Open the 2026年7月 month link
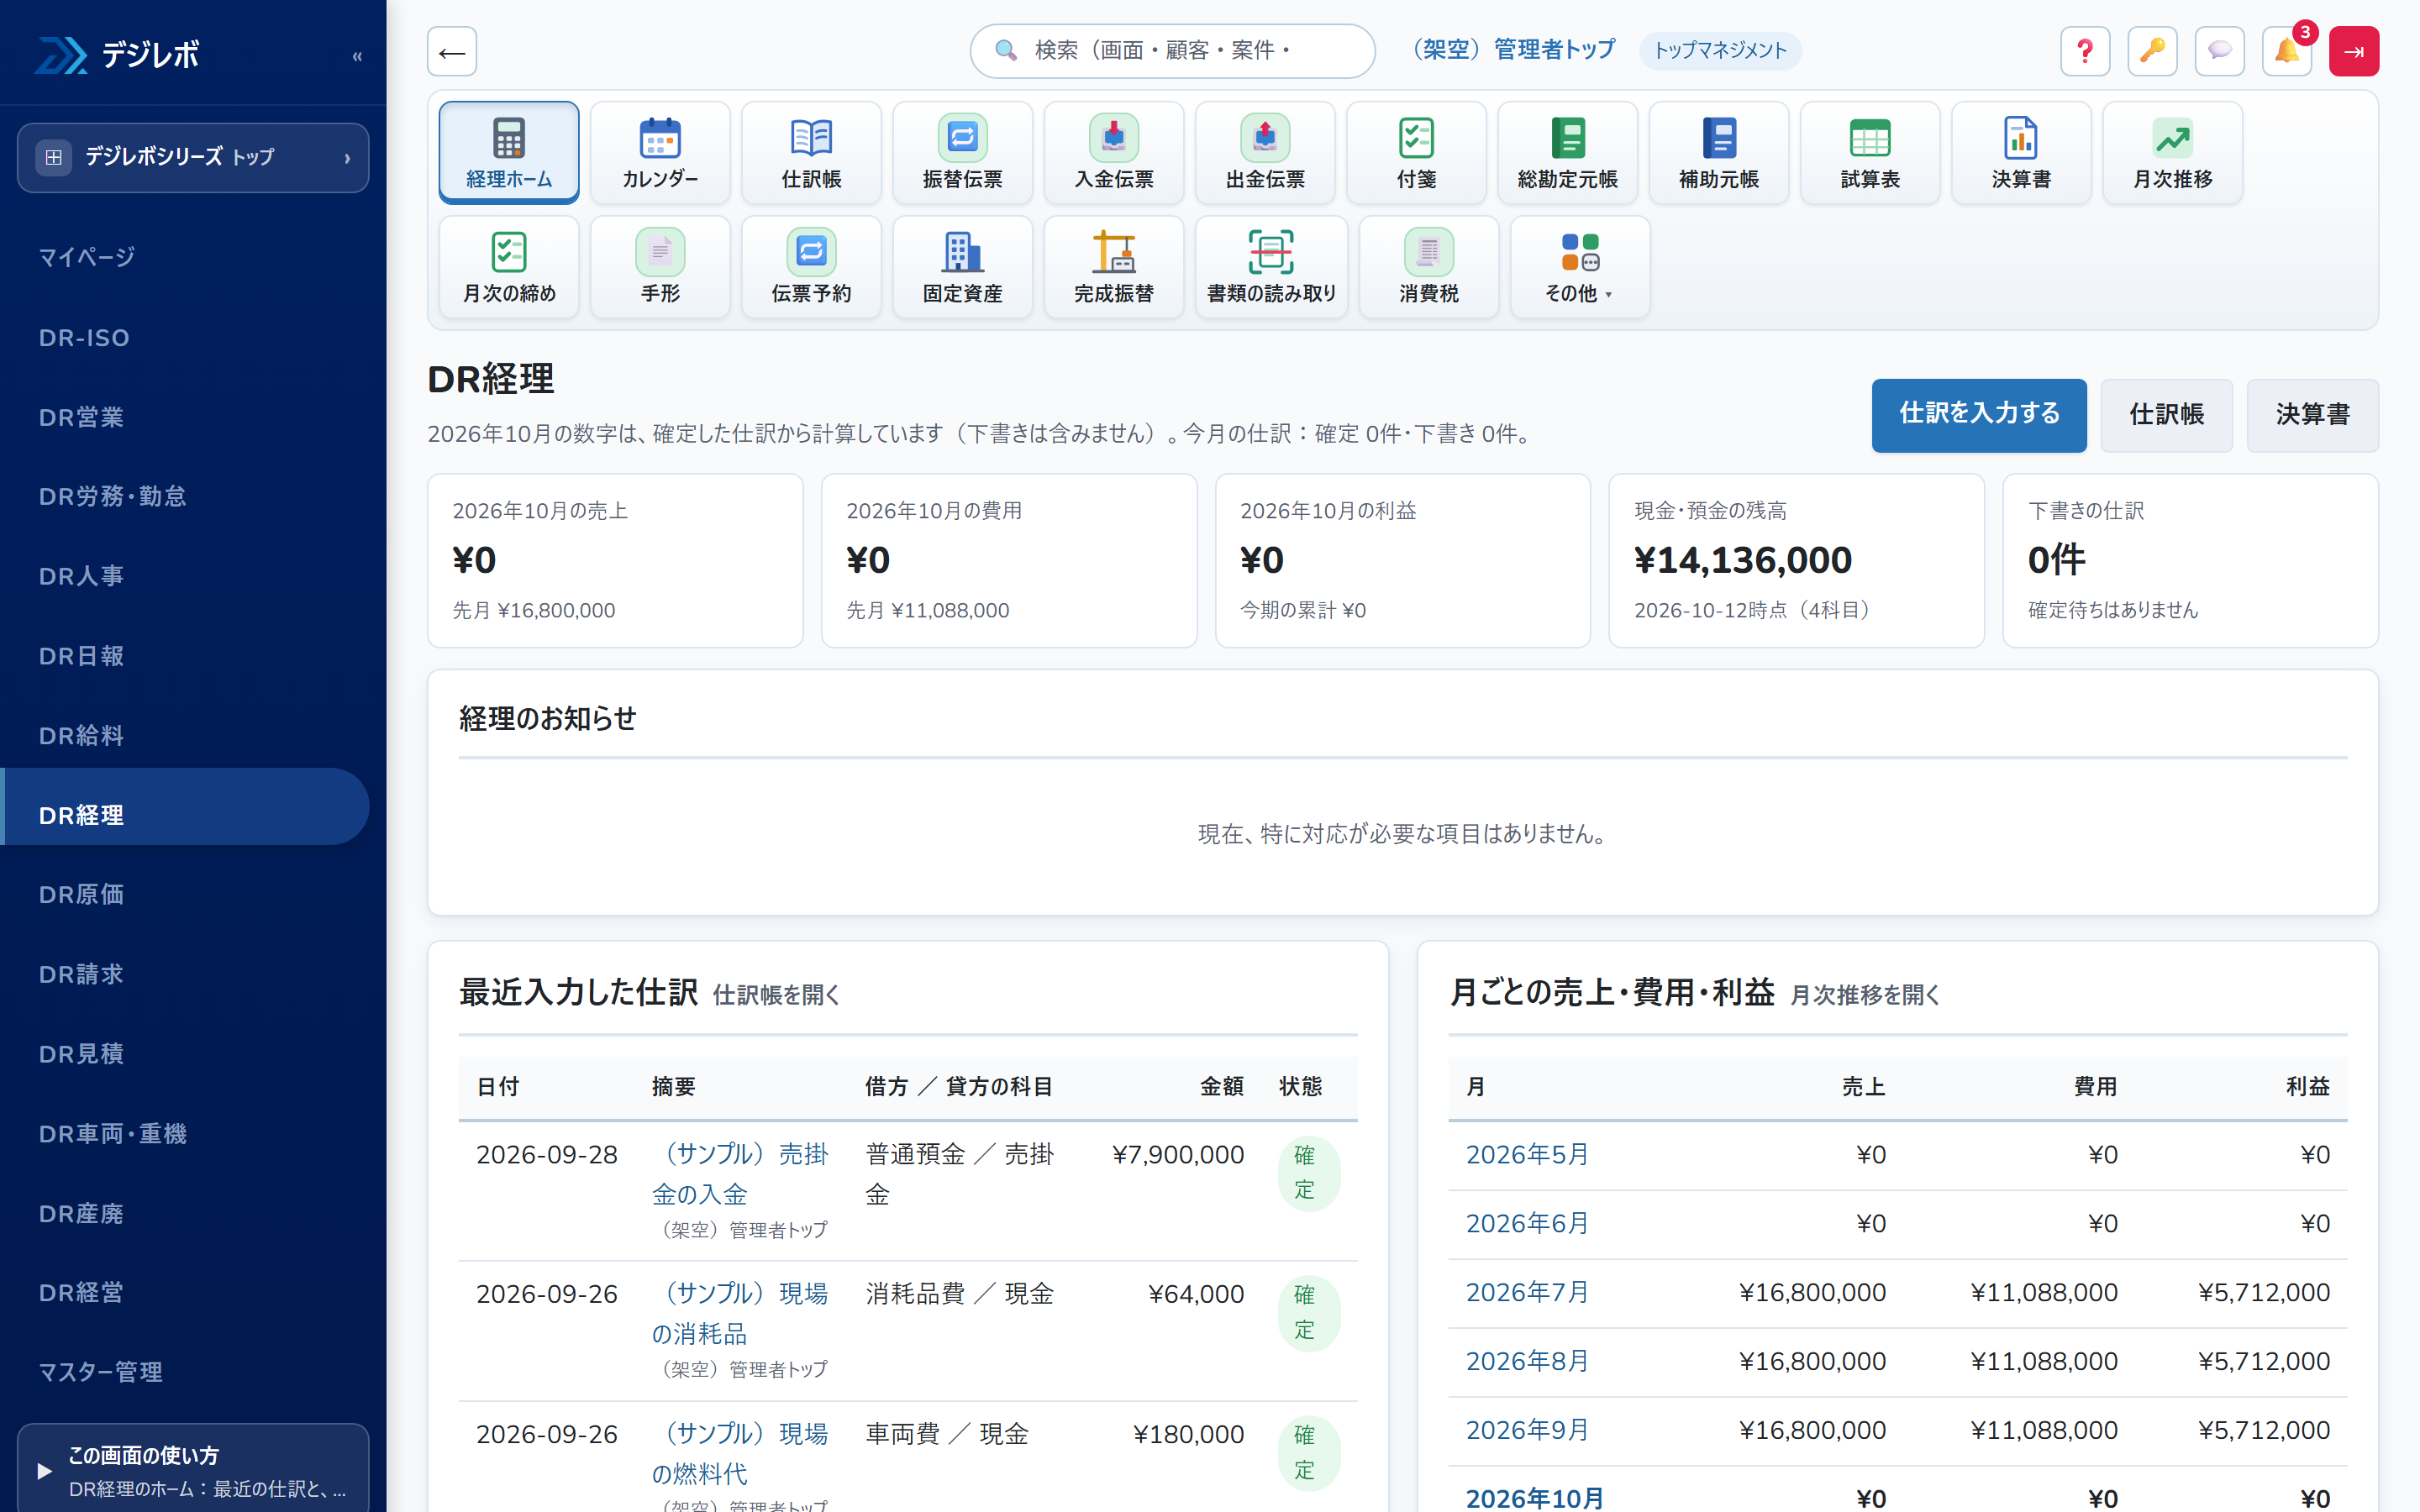 coord(1527,1292)
